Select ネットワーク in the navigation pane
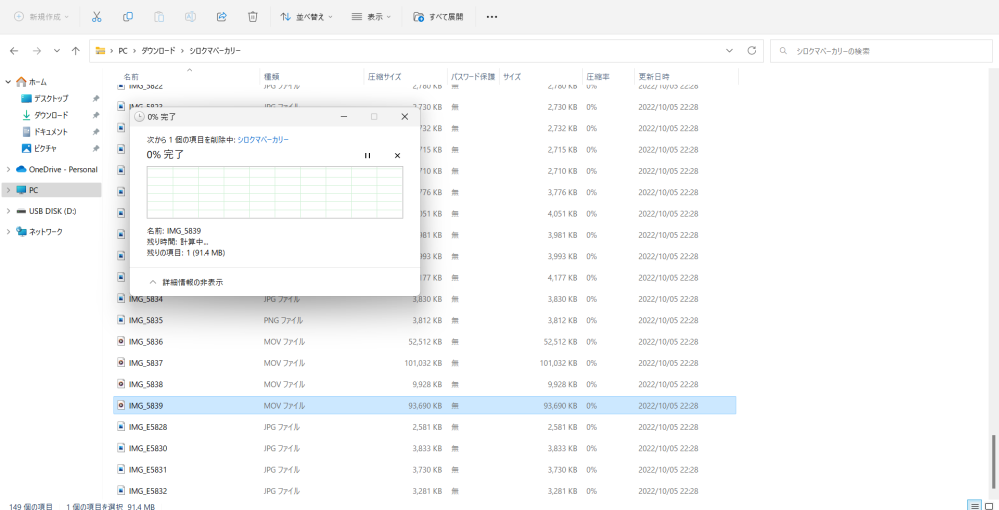 [x=40, y=231]
